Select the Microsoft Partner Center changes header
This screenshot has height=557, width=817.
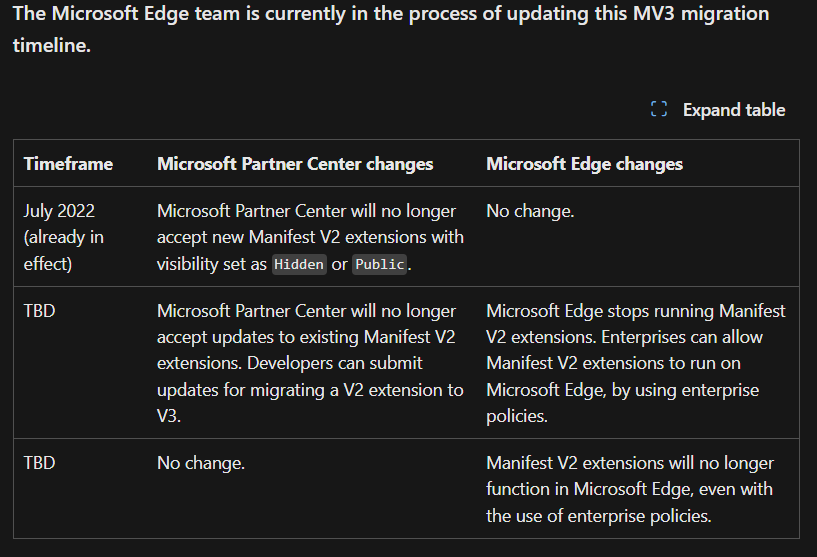pyautogui.click(x=295, y=164)
